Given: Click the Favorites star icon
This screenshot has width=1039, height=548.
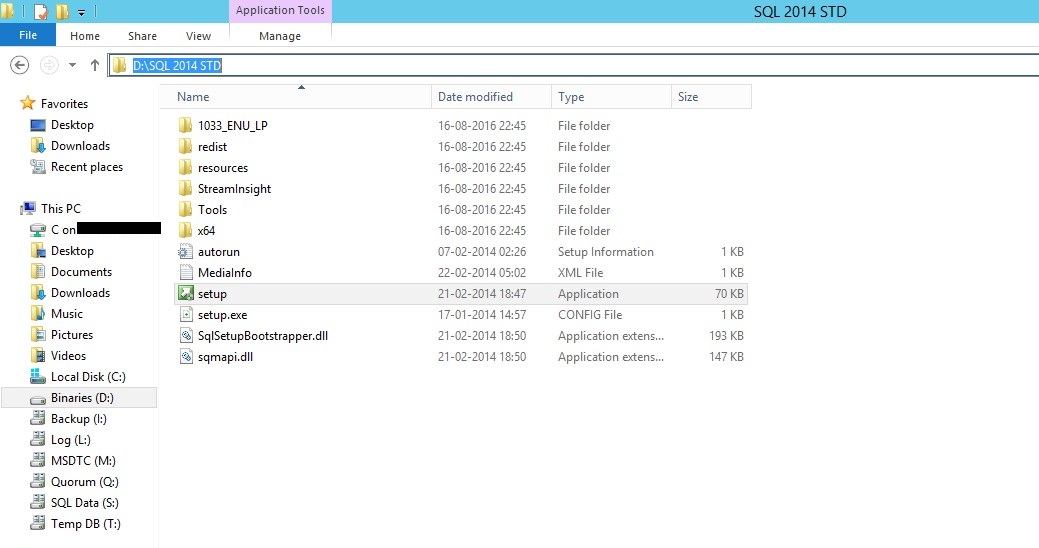Looking at the screenshot, I should click(x=27, y=103).
